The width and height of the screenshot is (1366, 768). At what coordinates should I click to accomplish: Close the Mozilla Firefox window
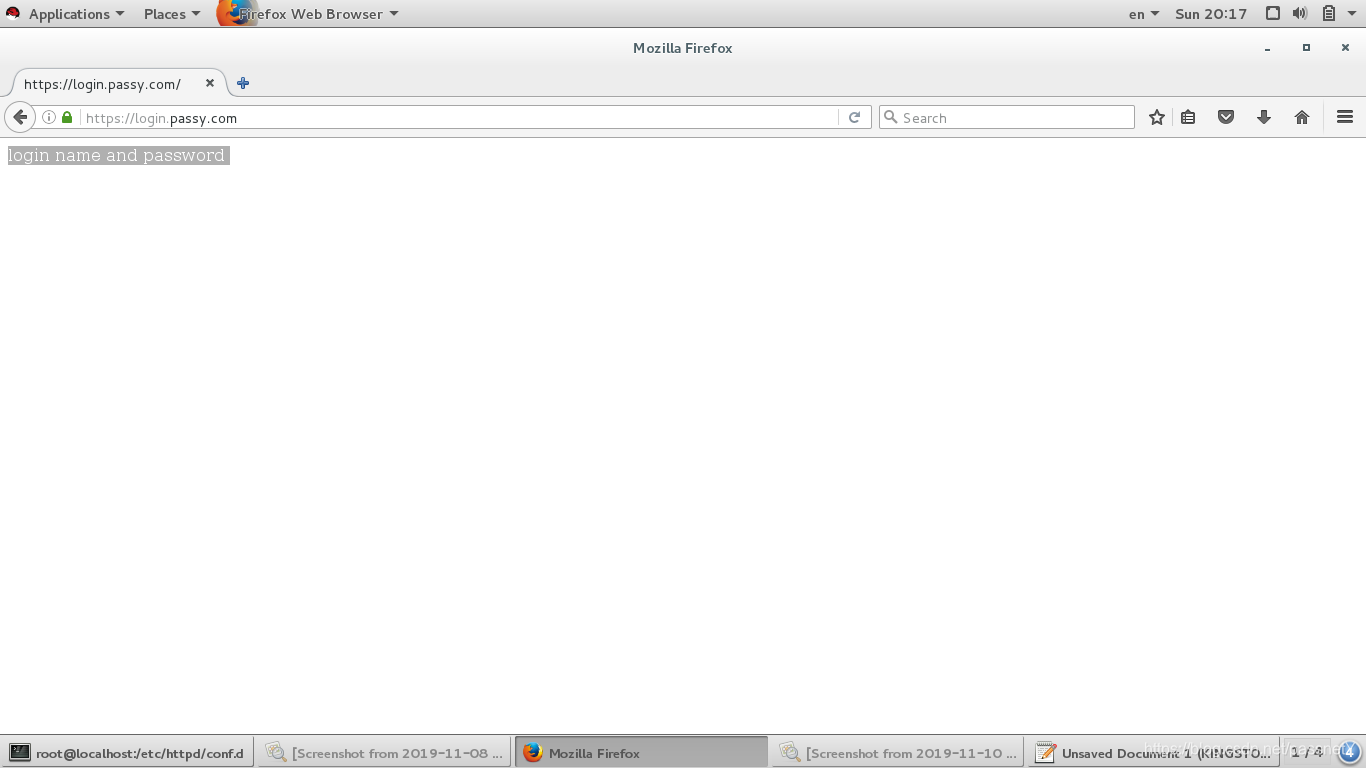(x=1345, y=48)
